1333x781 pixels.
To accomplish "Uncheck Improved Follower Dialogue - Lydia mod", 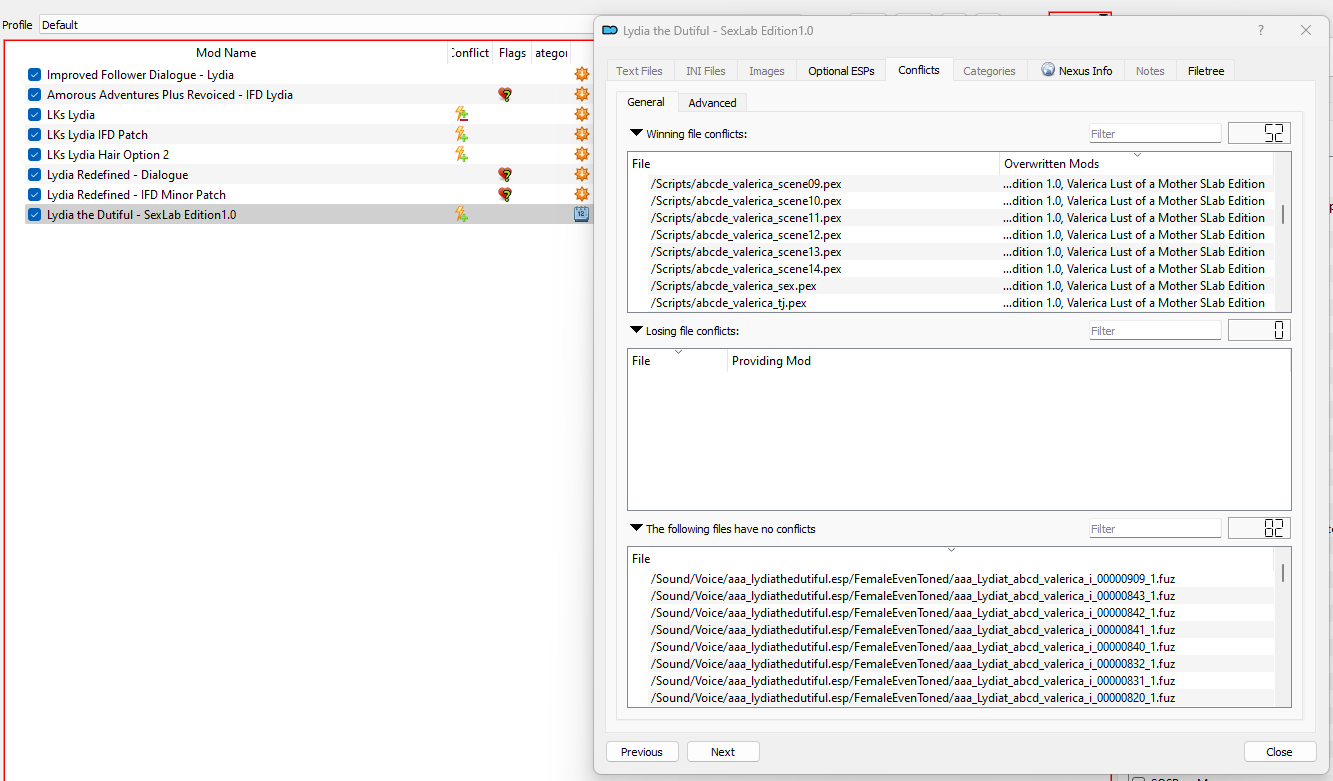I will click(x=34, y=75).
